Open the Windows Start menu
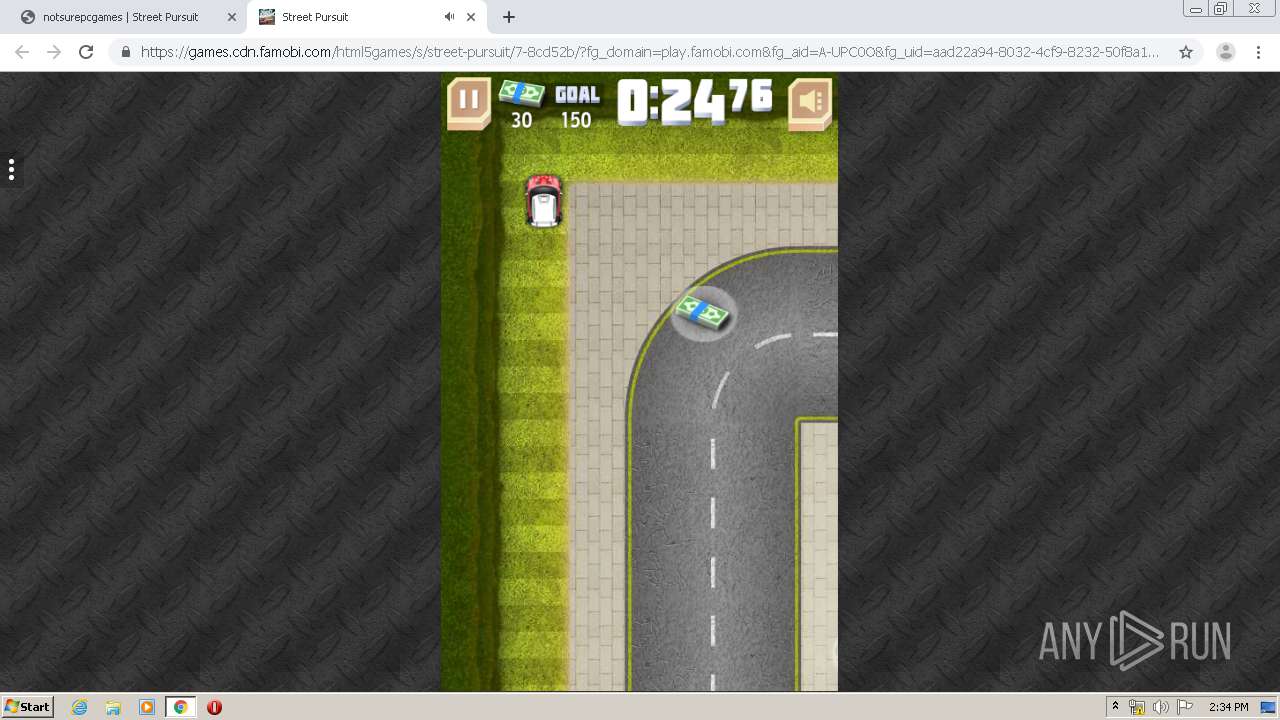Screen dimensions: 1280x720 28,707
